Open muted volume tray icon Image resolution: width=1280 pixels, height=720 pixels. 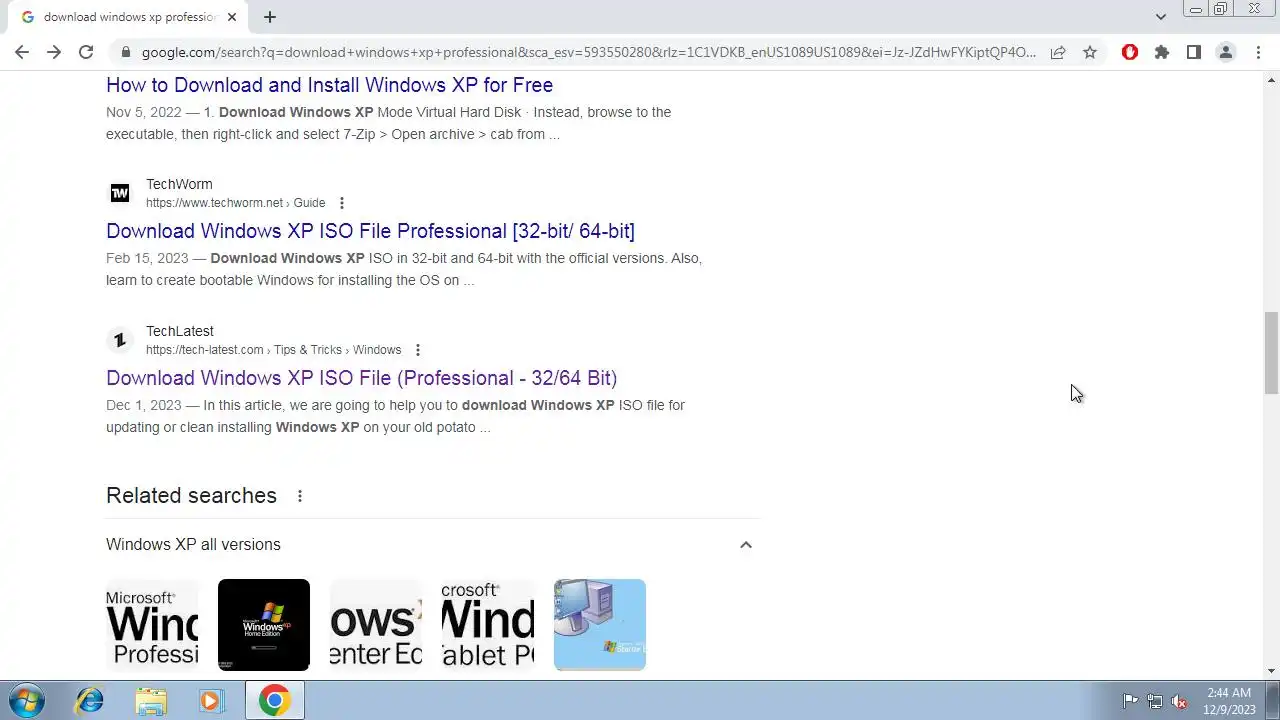click(1179, 701)
